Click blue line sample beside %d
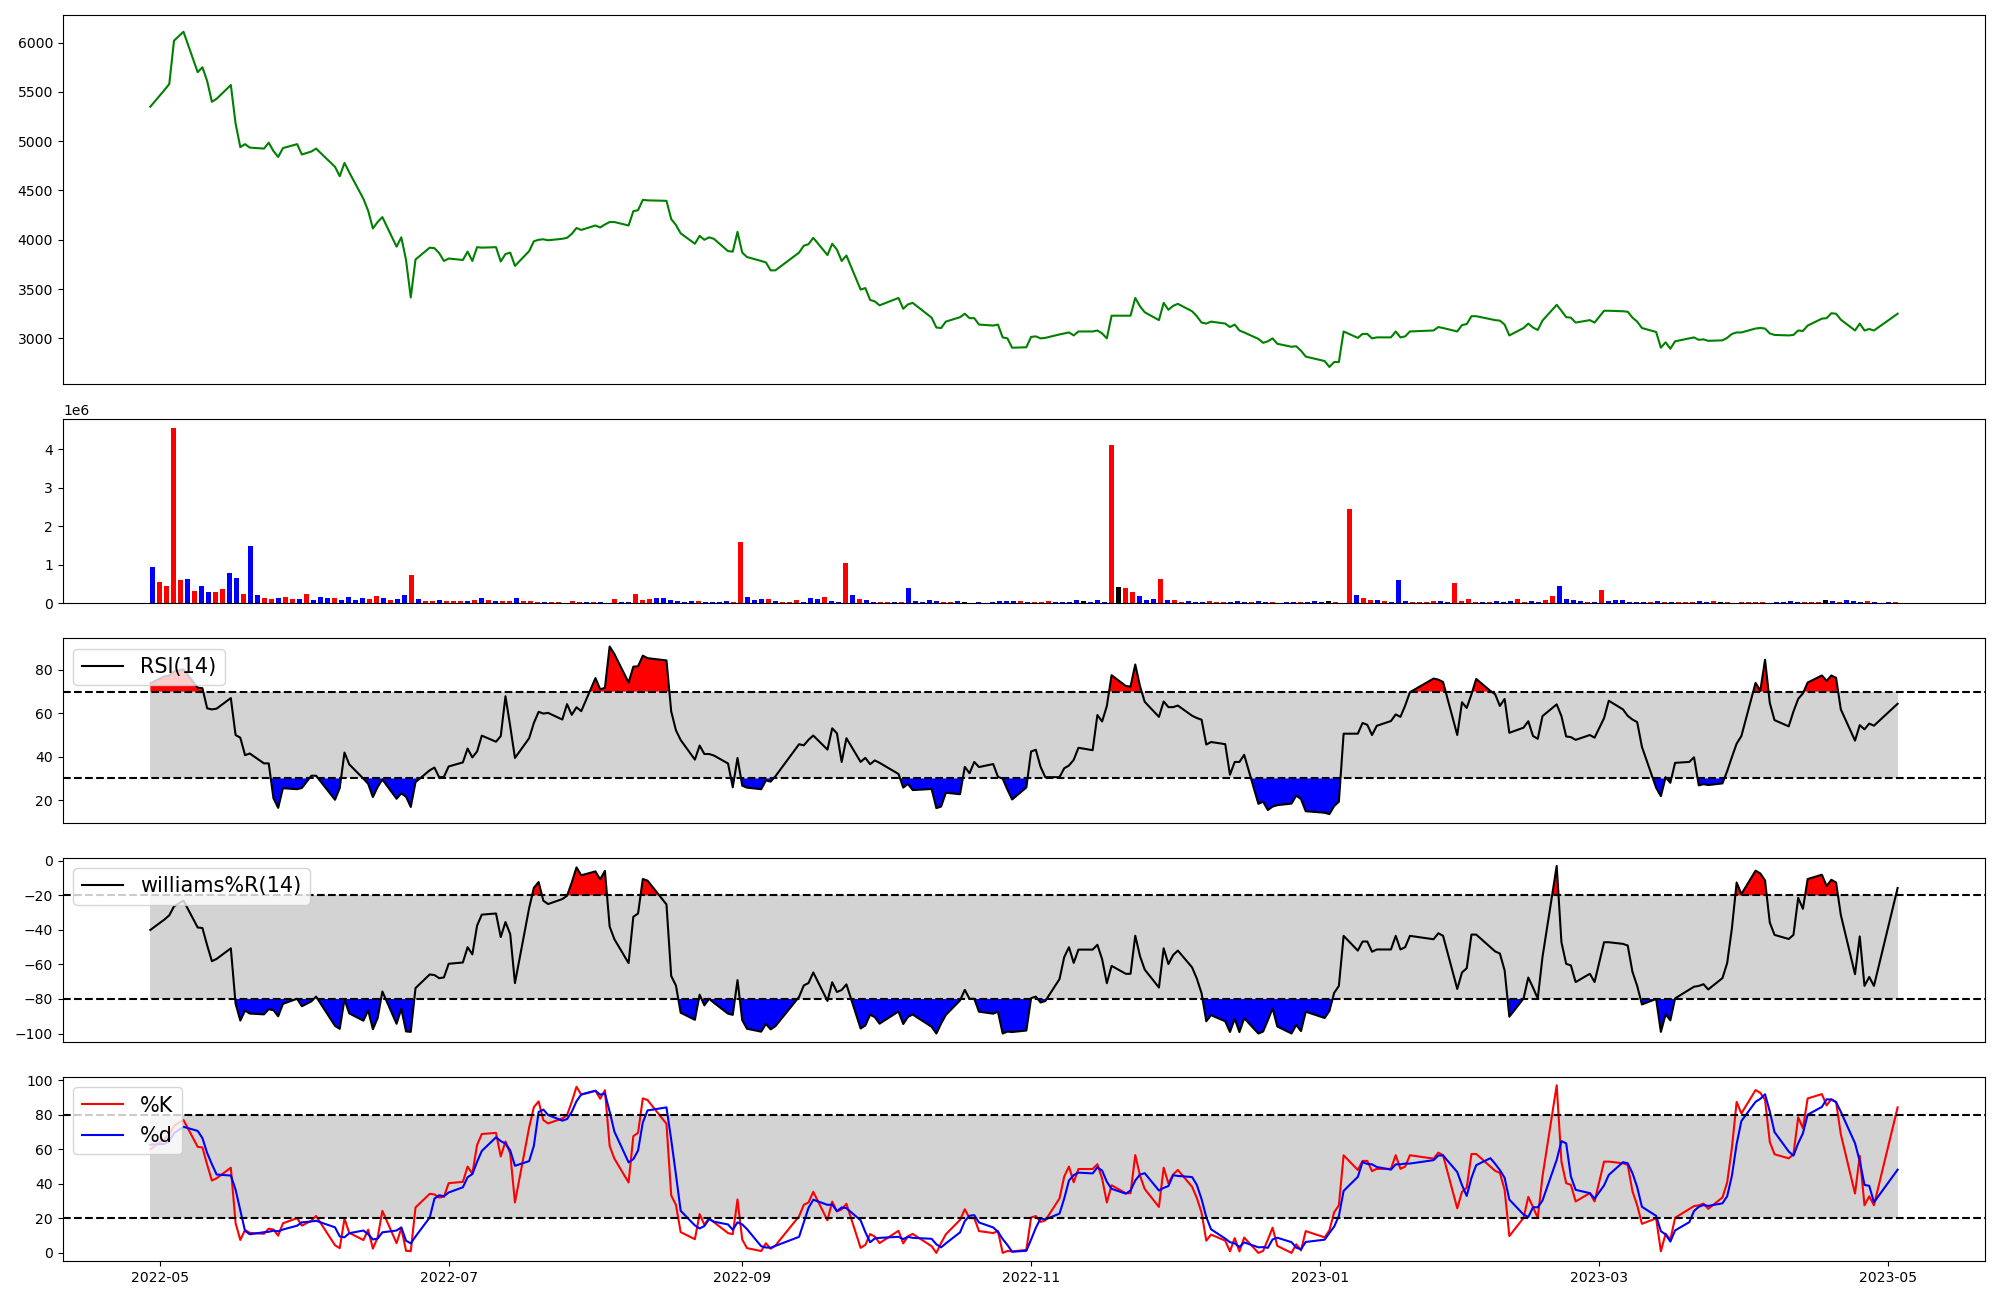2000x1300 pixels. click(102, 1135)
